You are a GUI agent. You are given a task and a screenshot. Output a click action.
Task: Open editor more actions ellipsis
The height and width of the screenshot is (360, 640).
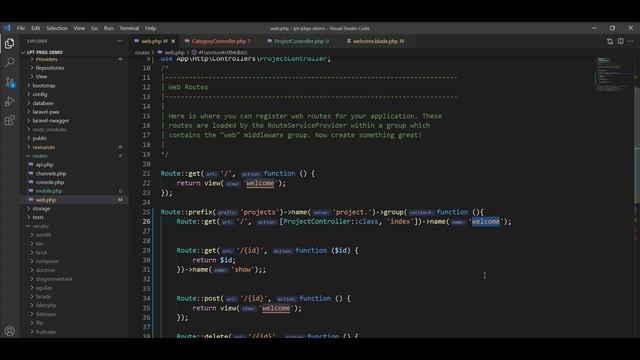(631, 41)
